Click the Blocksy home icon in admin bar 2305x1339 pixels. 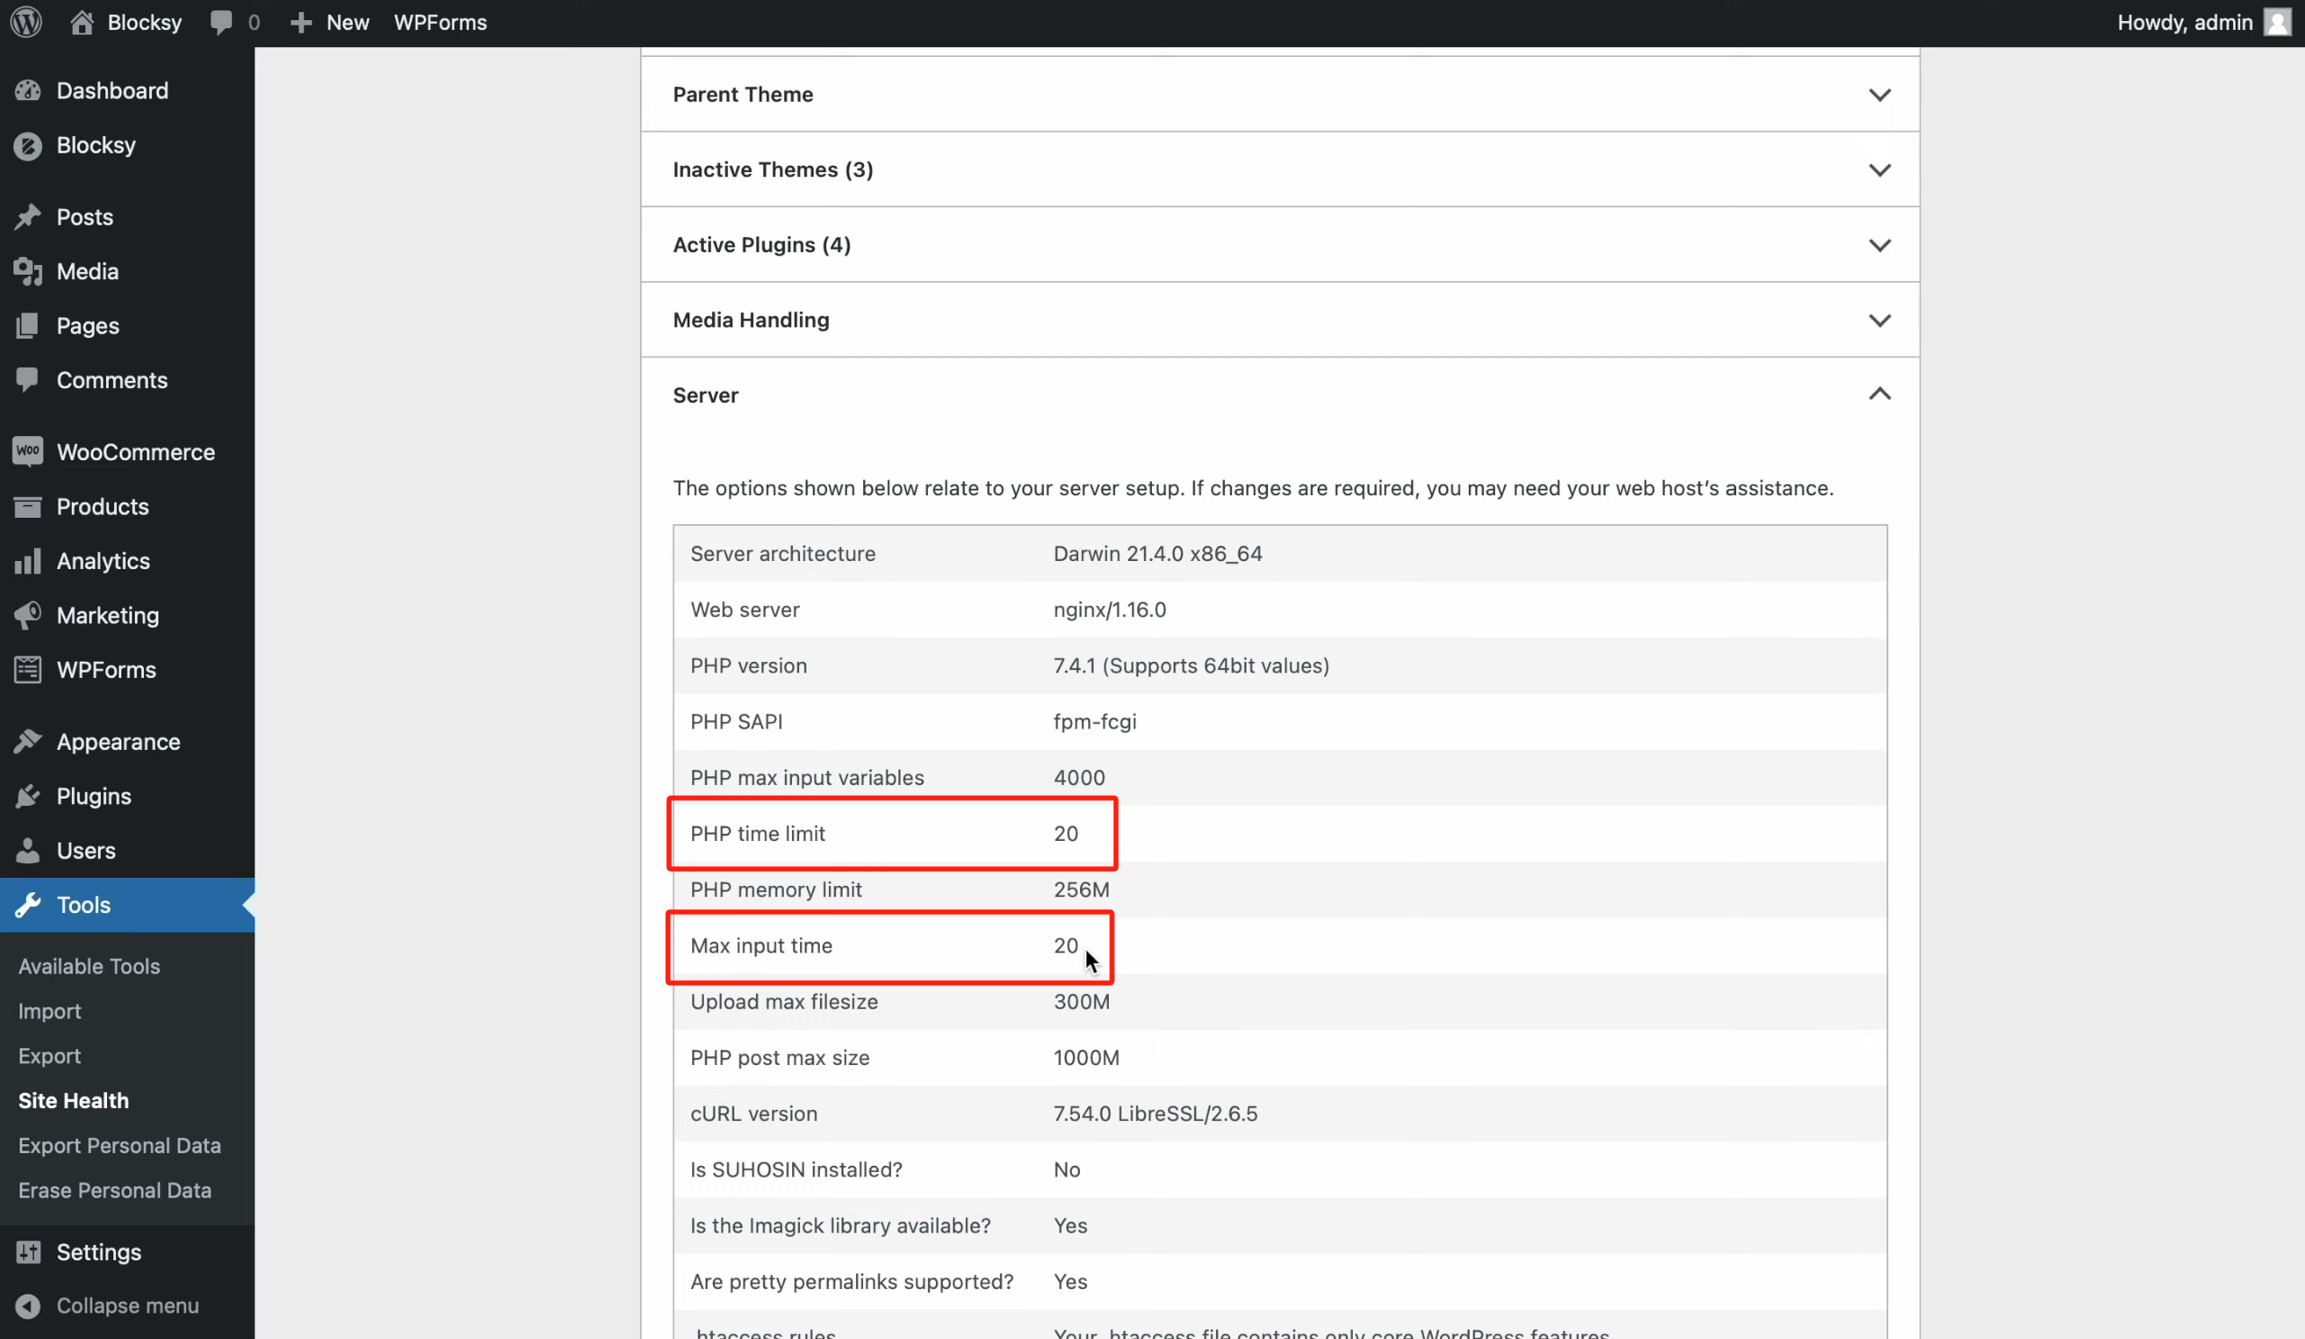(82, 22)
